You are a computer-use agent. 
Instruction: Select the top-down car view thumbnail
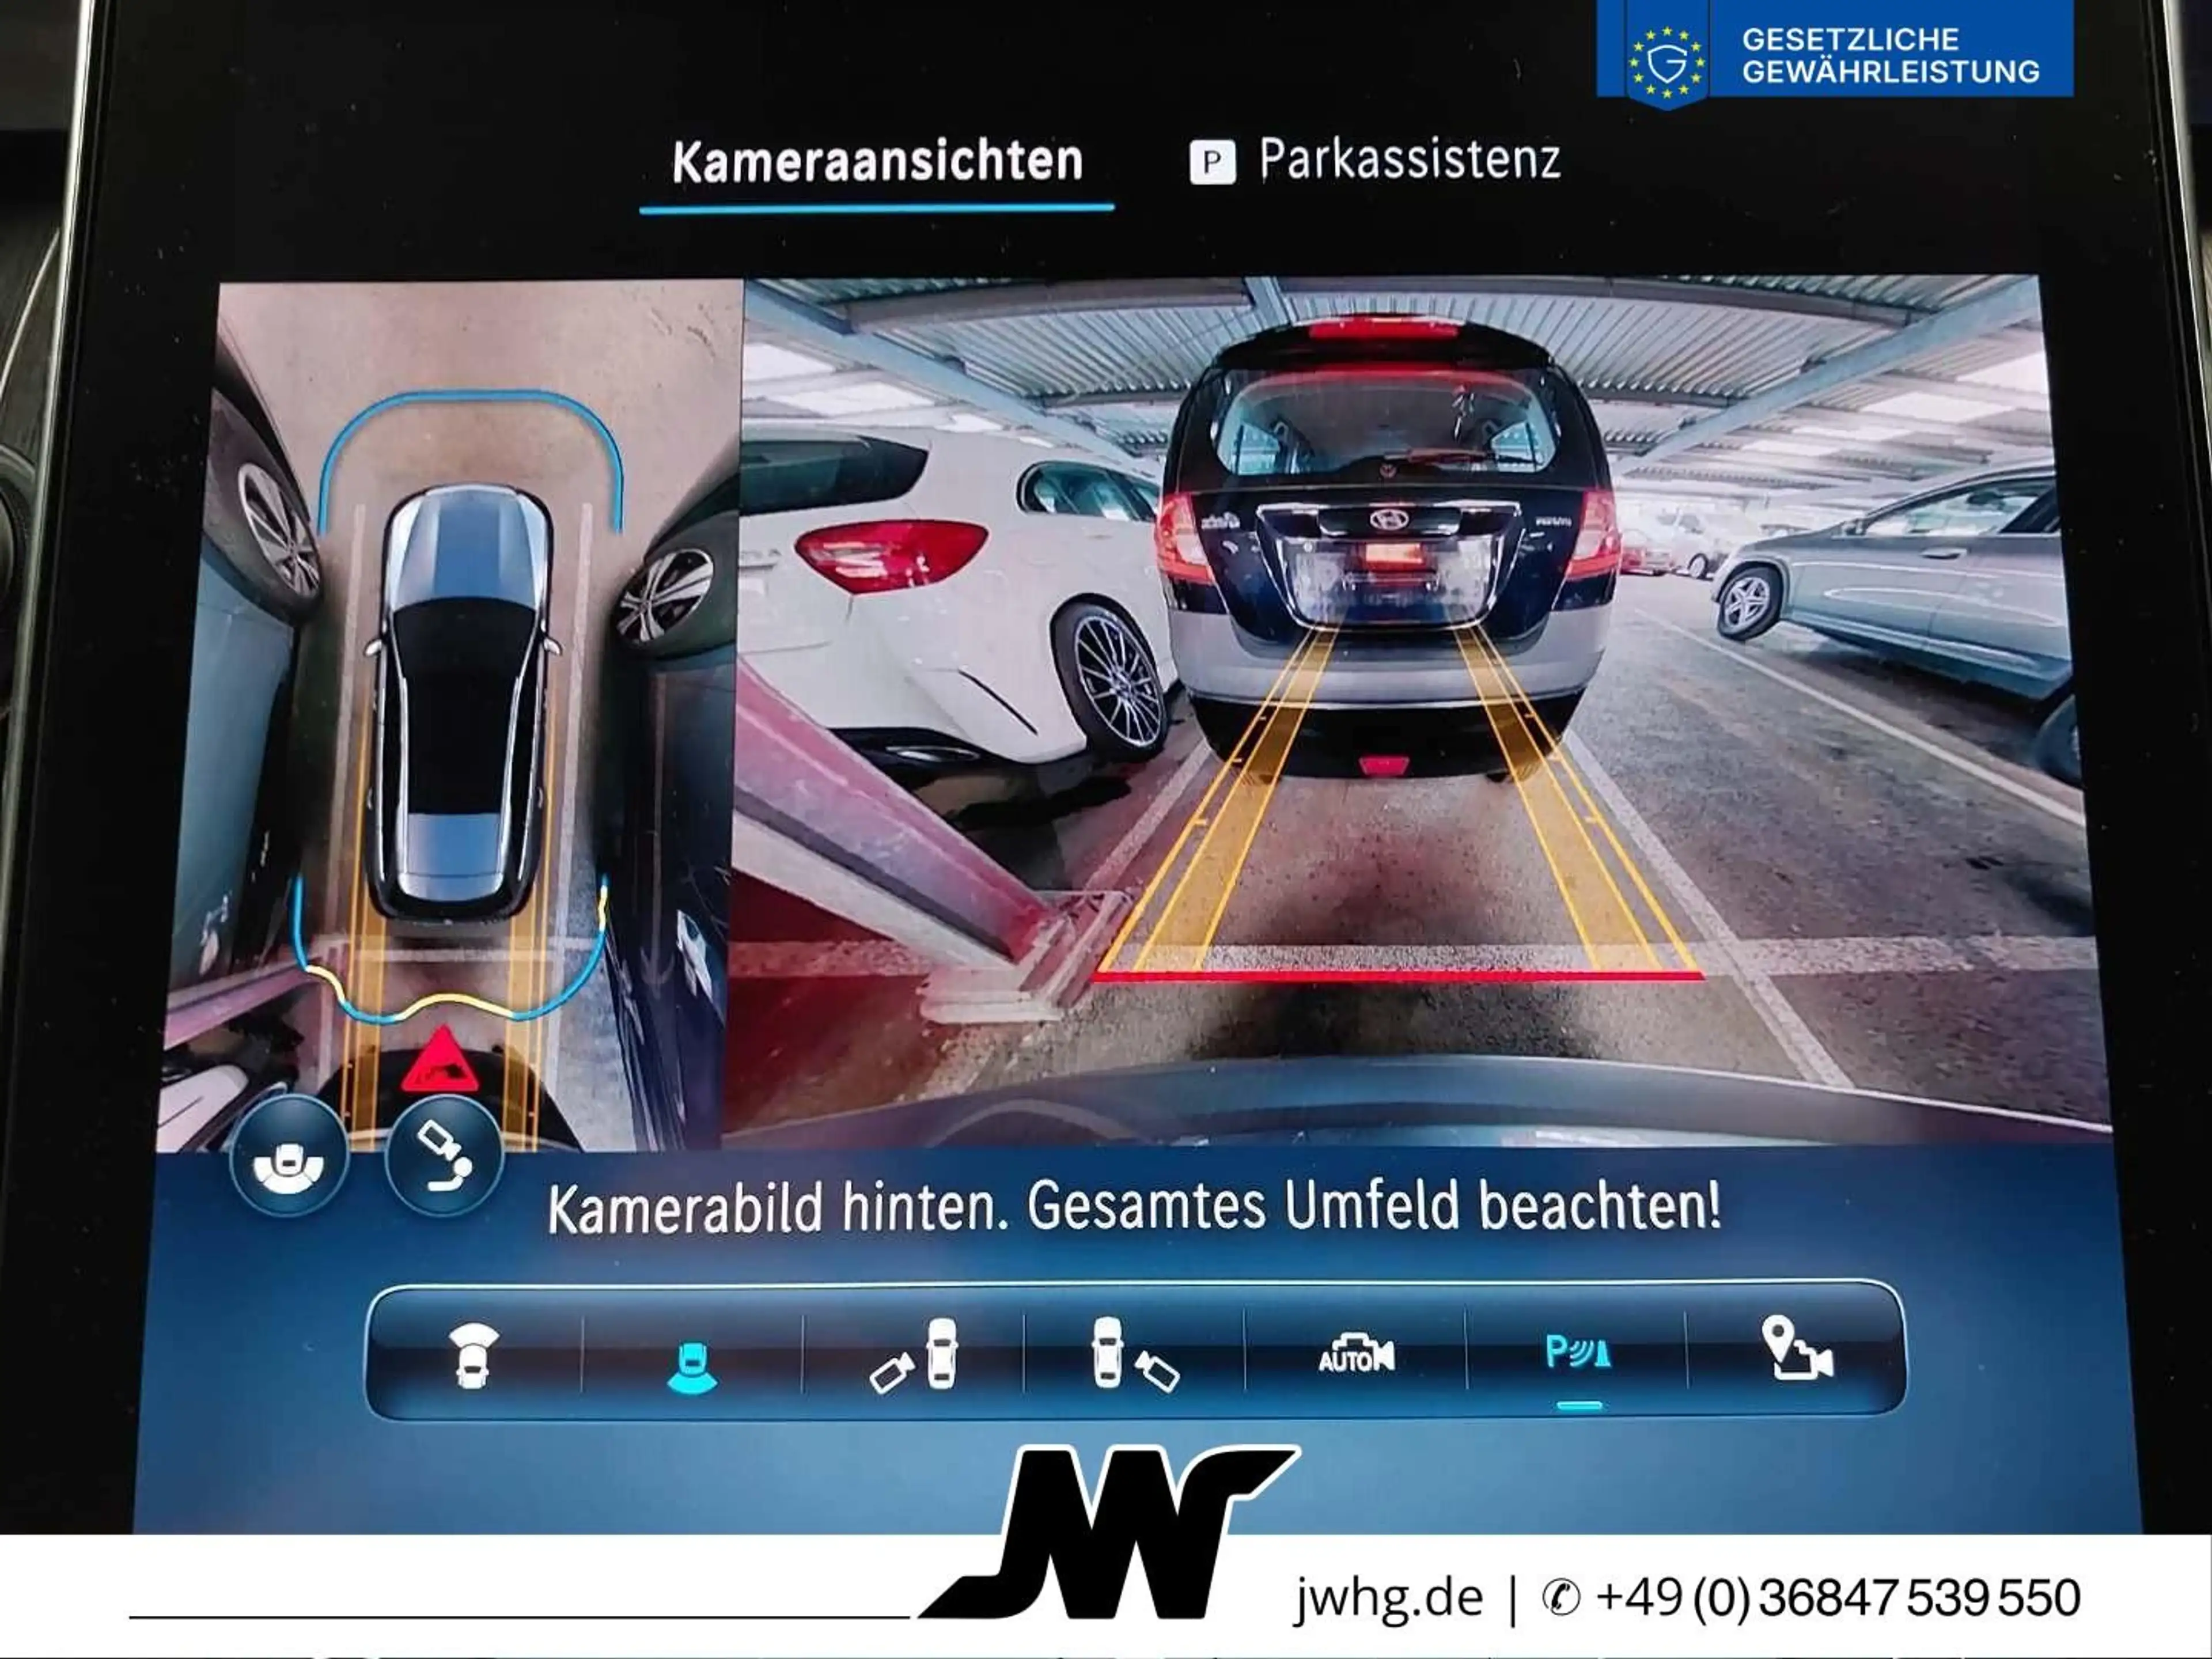pos(450,716)
